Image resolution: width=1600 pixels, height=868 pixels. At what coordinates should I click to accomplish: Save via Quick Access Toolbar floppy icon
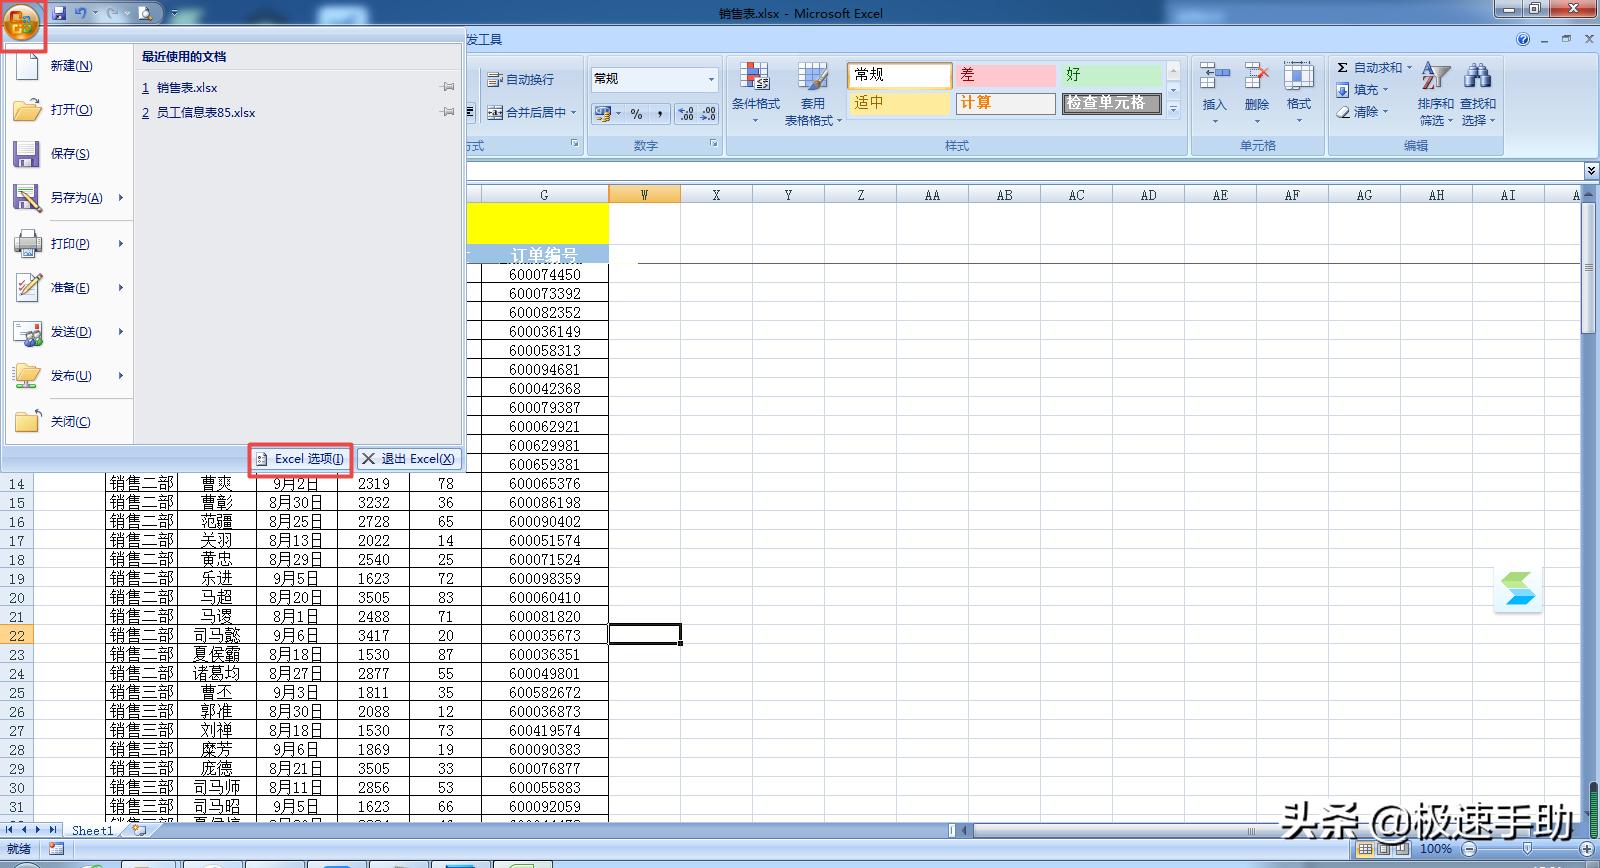click(x=59, y=13)
